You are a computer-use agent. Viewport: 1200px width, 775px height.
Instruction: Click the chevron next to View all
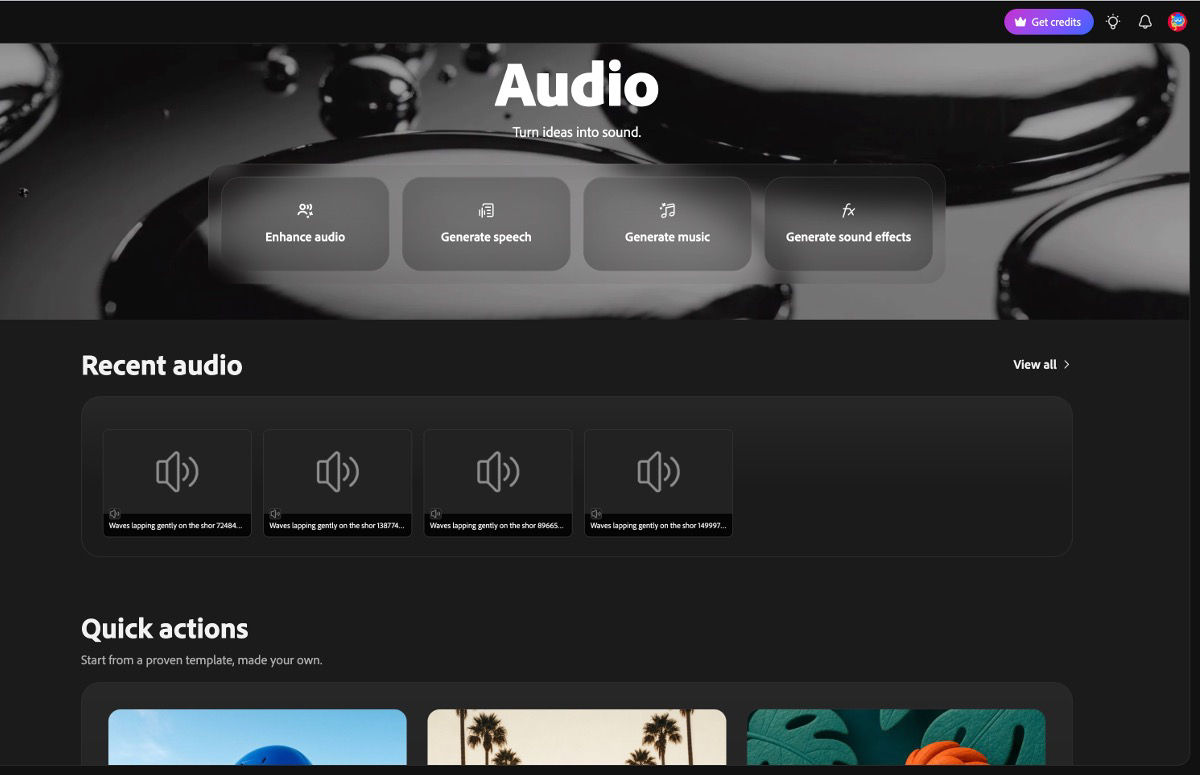point(1066,365)
